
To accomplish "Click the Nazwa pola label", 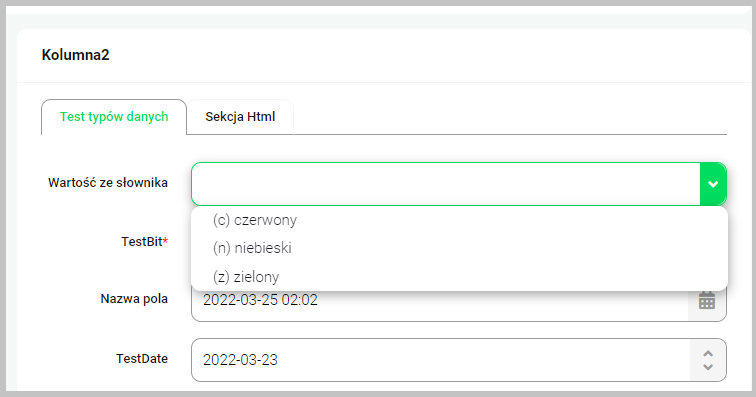I will tap(134, 299).
